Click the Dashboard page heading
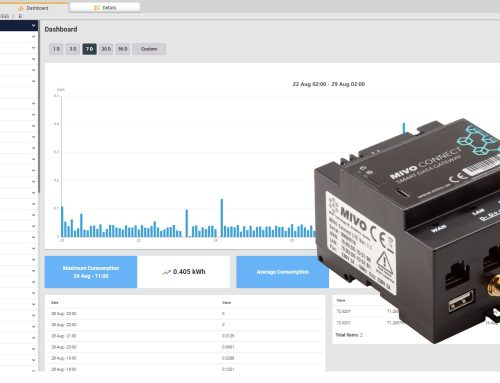 [61, 29]
